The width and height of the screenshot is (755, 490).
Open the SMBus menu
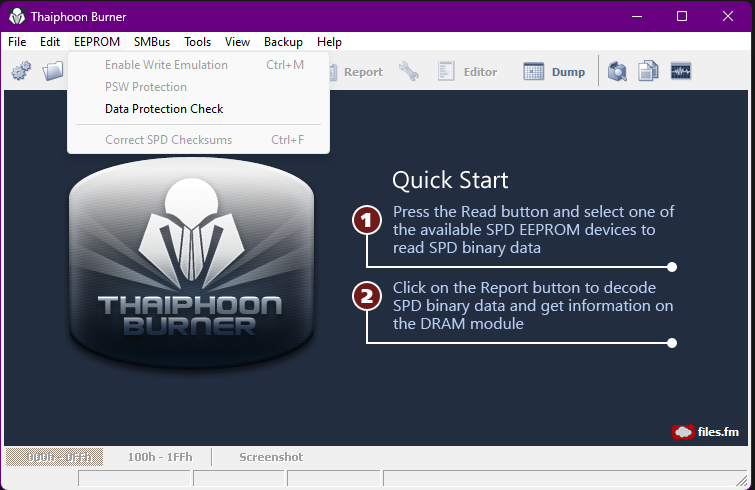(152, 42)
